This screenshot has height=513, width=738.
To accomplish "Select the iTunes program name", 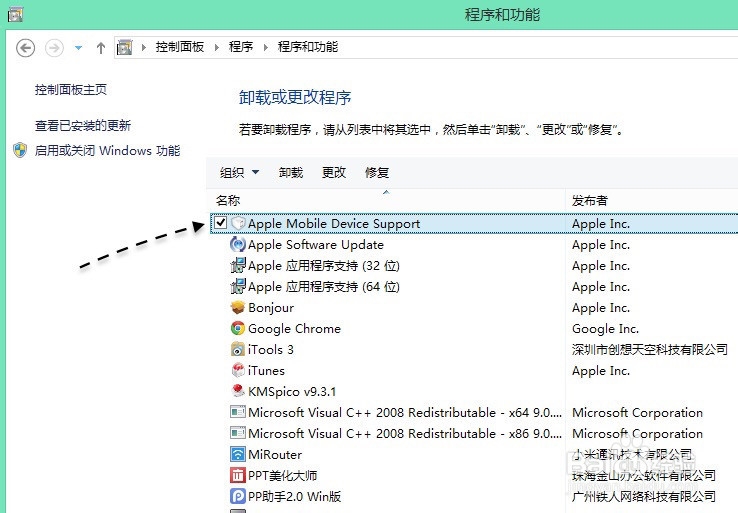I will 266,371.
